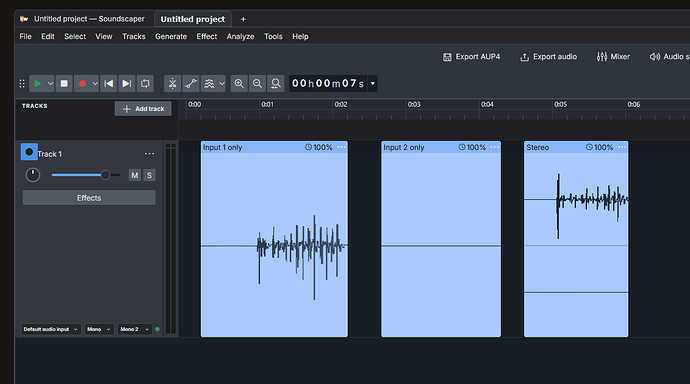Open the Mixer panel
Image resolution: width=690 pixels, height=384 pixels.
click(613, 57)
